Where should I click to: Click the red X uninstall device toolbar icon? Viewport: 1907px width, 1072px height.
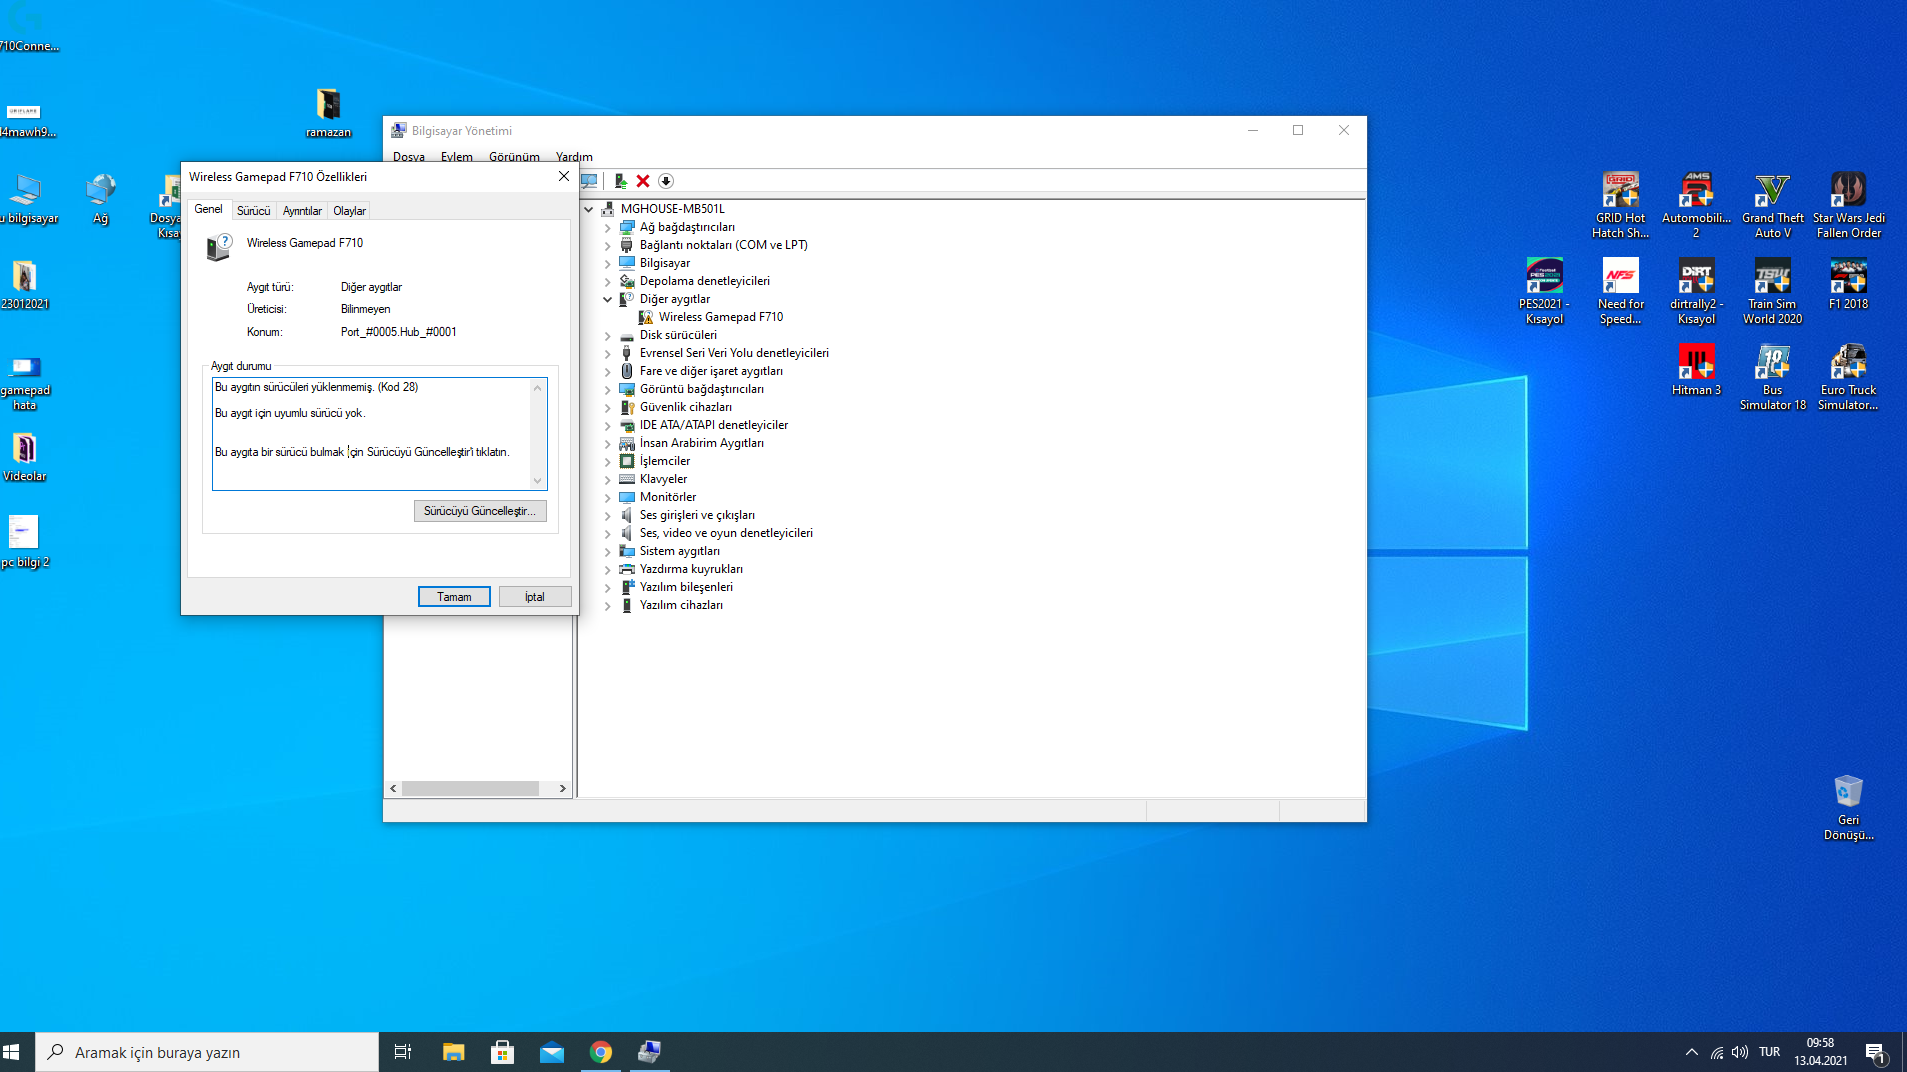pyautogui.click(x=643, y=181)
